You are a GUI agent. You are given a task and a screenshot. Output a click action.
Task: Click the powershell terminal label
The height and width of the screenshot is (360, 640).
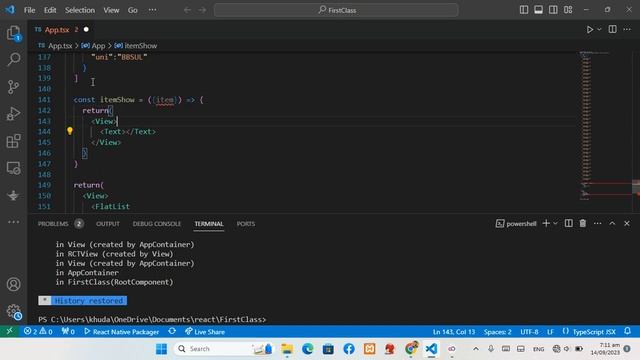click(x=516, y=224)
